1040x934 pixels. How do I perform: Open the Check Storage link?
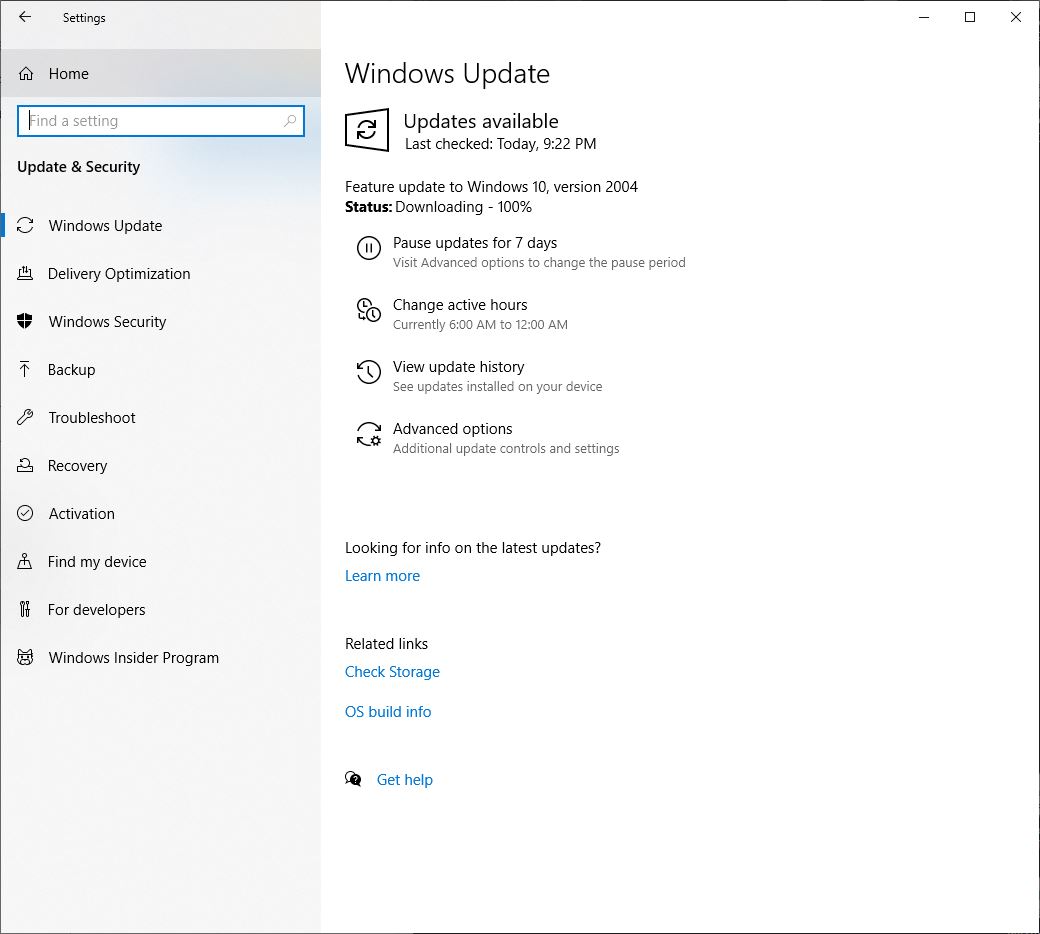pos(392,671)
